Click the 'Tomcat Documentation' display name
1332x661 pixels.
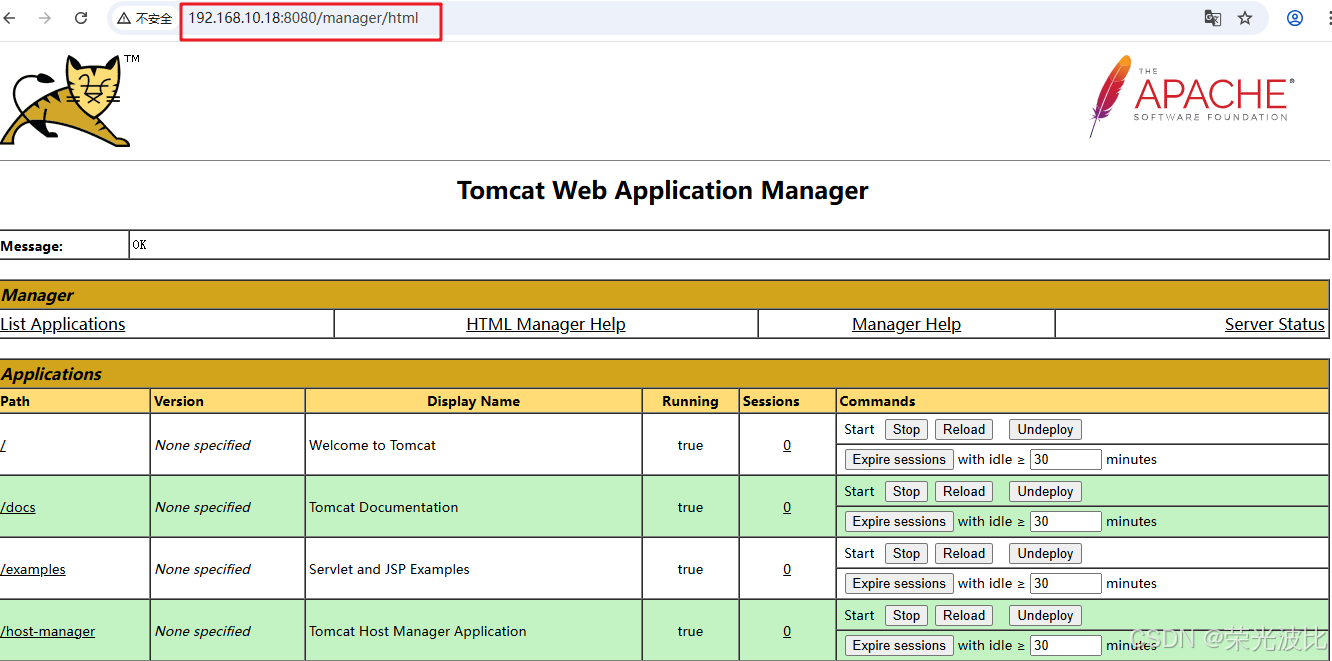(383, 507)
